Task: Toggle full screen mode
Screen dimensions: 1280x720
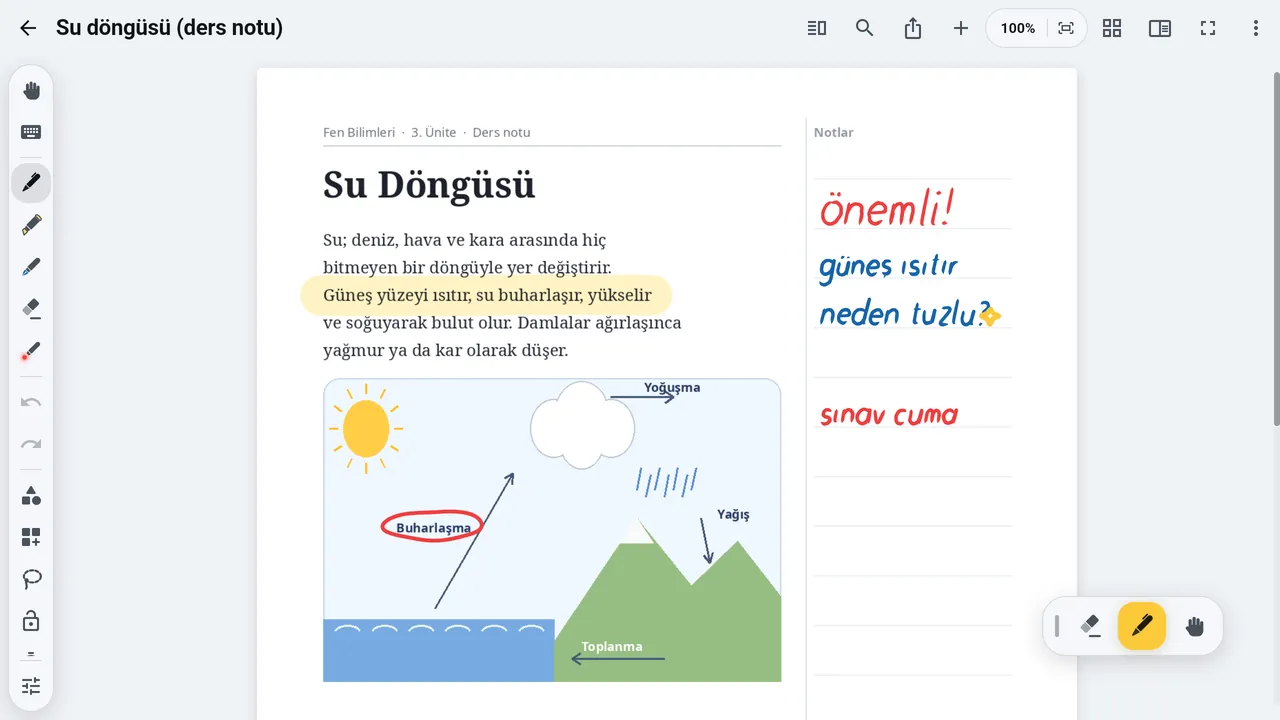Action: pos(1208,28)
